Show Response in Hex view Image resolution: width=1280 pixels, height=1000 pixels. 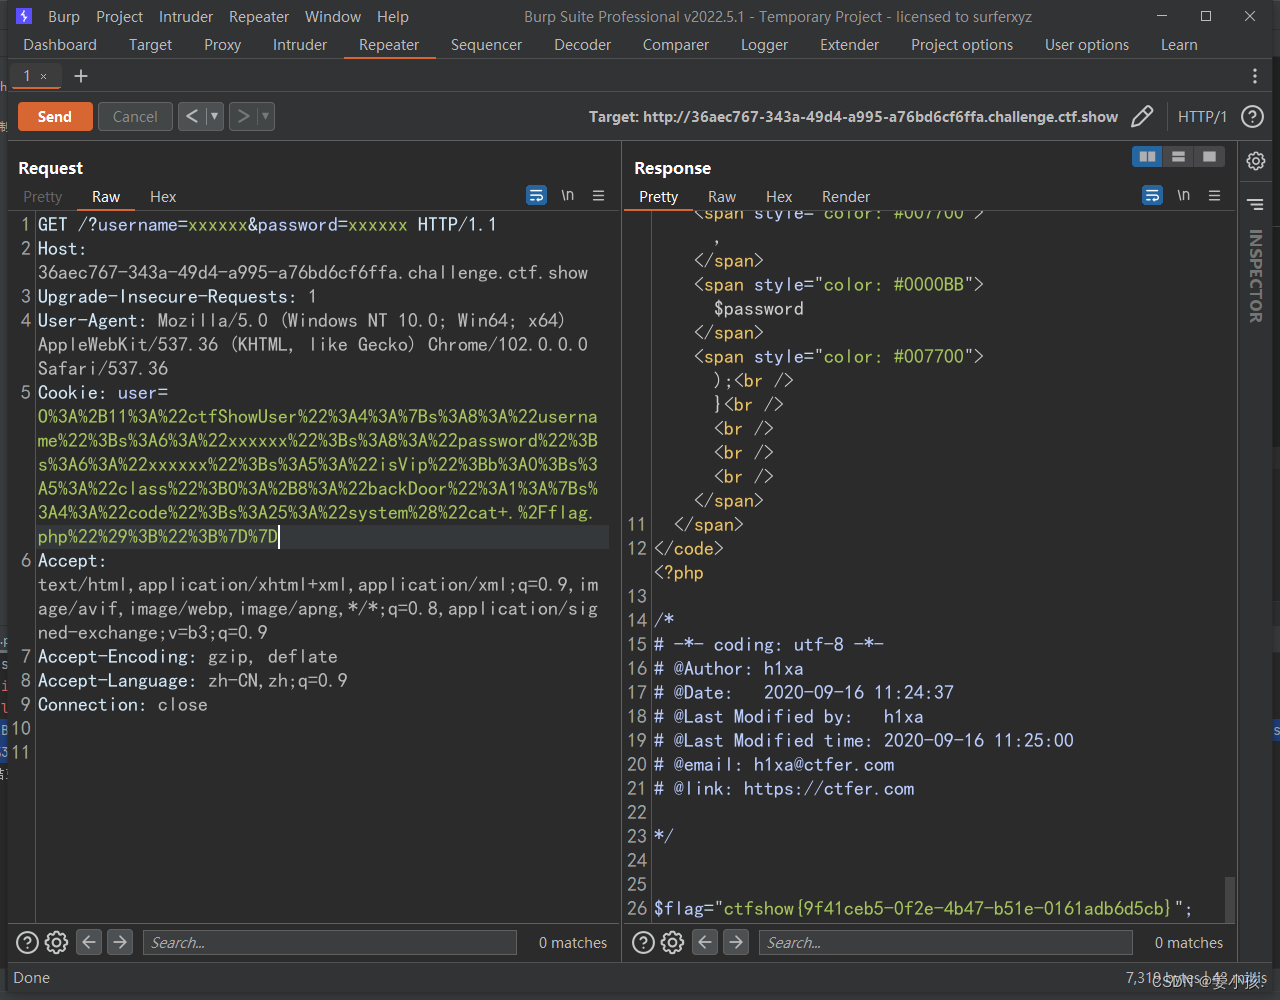(x=779, y=197)
